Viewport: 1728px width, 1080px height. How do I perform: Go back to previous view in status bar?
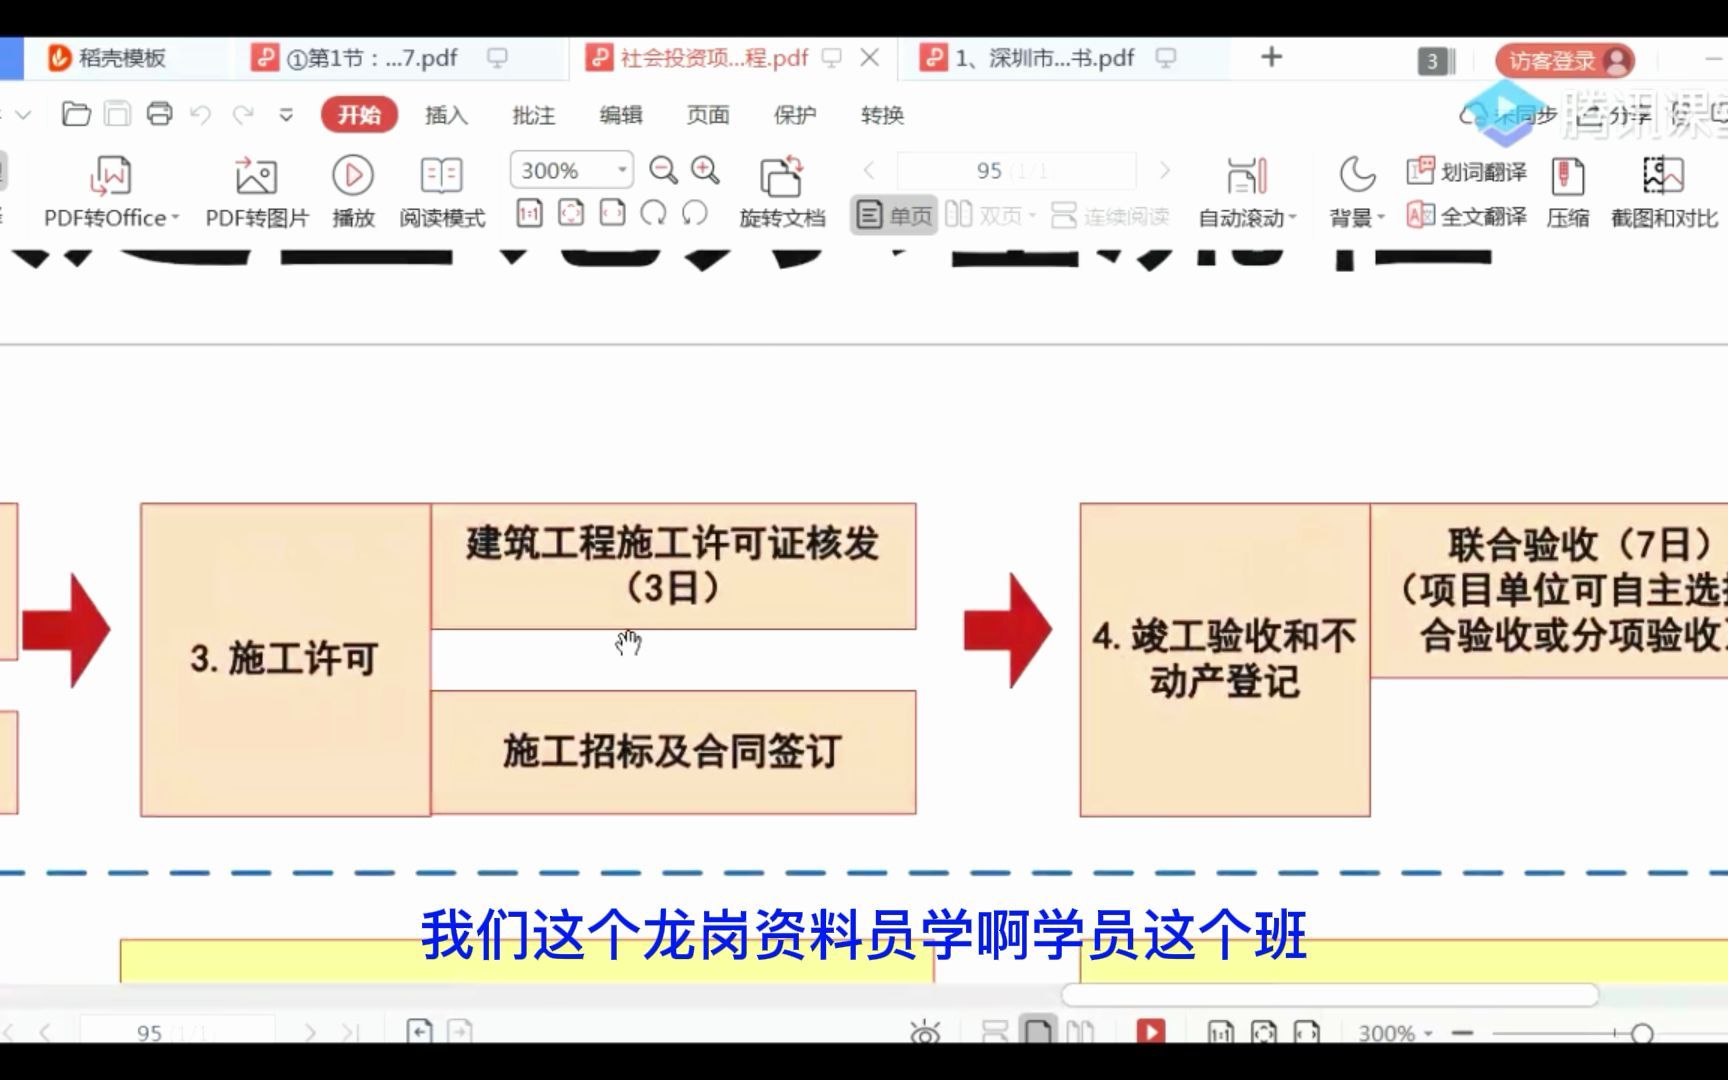pyautogui.click(x=419, y=1031)
